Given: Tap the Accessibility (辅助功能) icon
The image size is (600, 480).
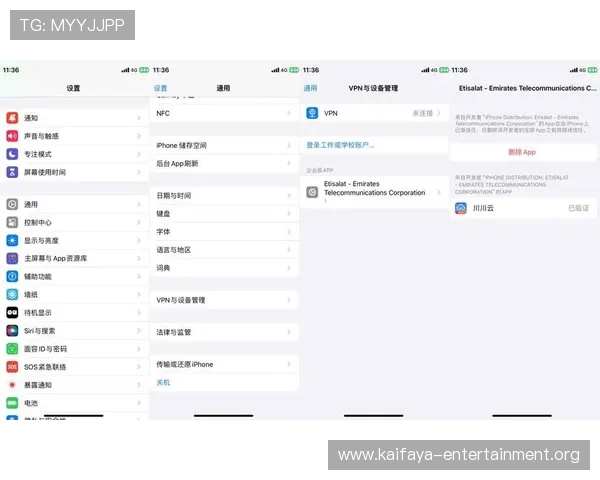Looking at the screenshot, I should 12,276.
